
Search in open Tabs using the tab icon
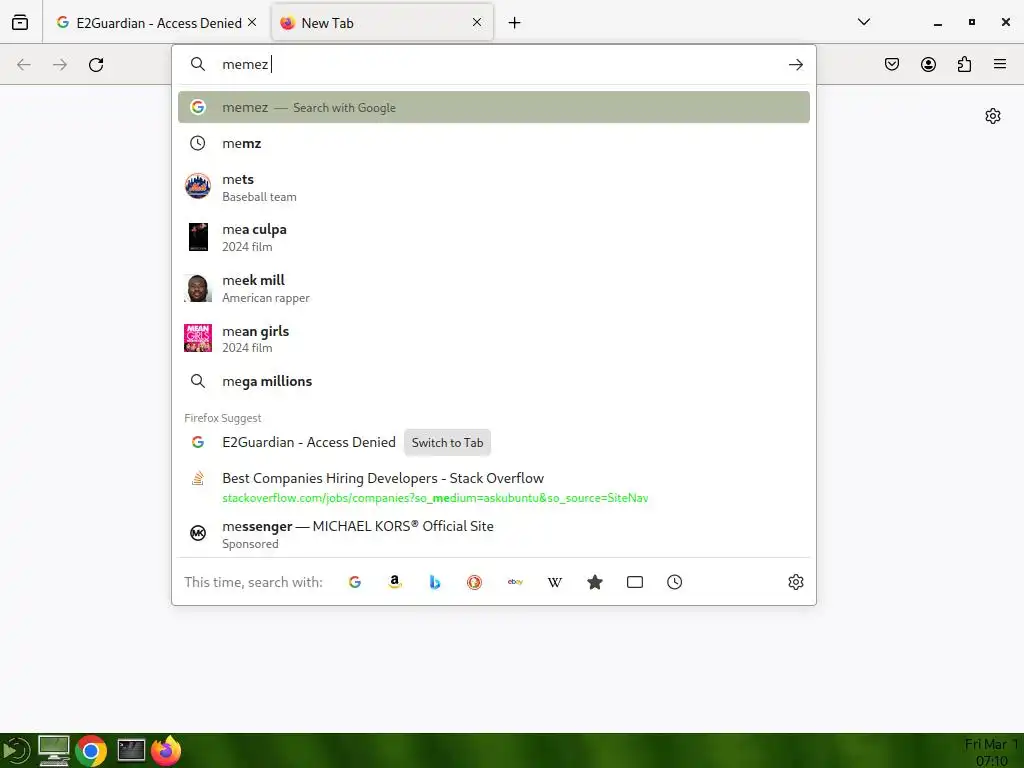(635, 582)
